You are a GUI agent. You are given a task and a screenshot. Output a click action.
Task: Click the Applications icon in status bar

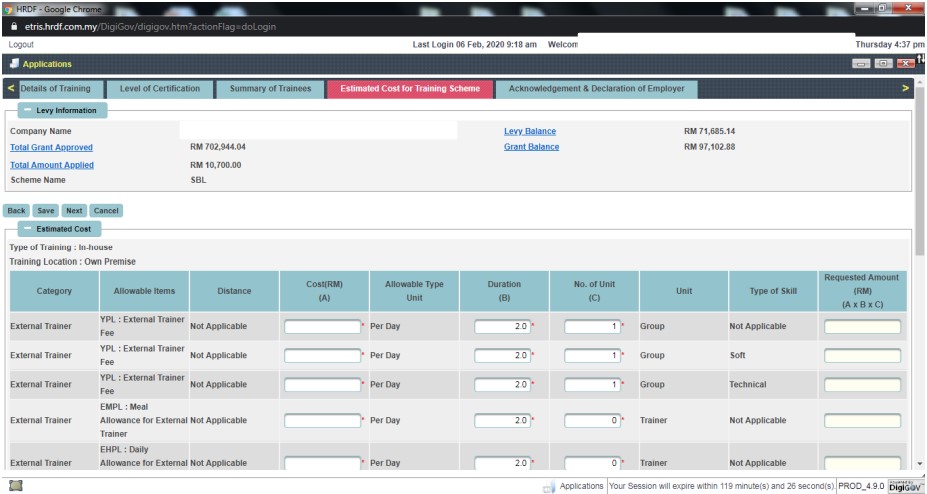[548, 487]
